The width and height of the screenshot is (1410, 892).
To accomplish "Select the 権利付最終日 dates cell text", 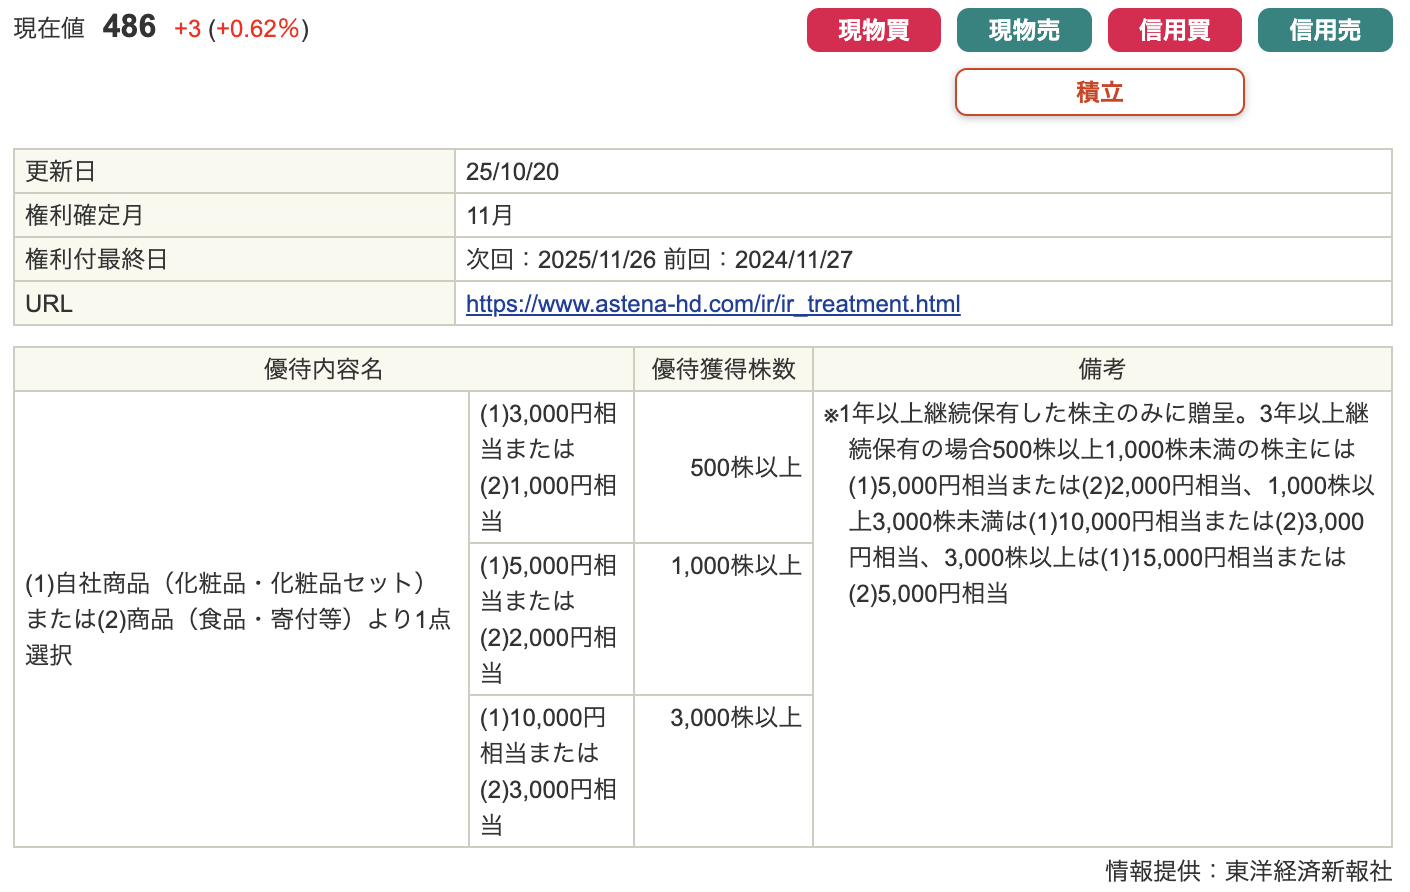I will pos(659,260).
